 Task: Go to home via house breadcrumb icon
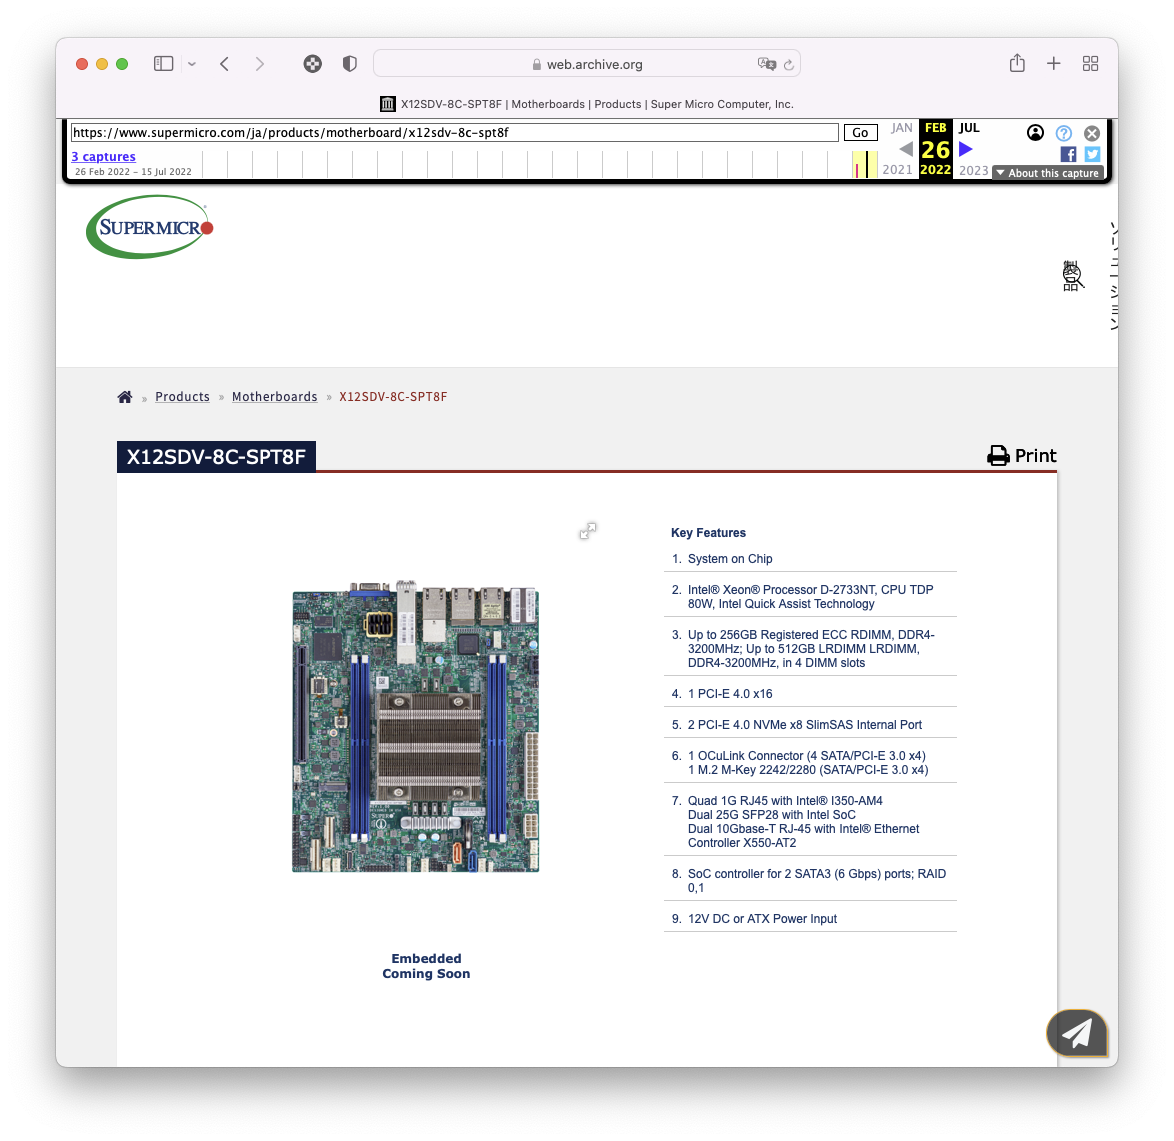point(125,397)
